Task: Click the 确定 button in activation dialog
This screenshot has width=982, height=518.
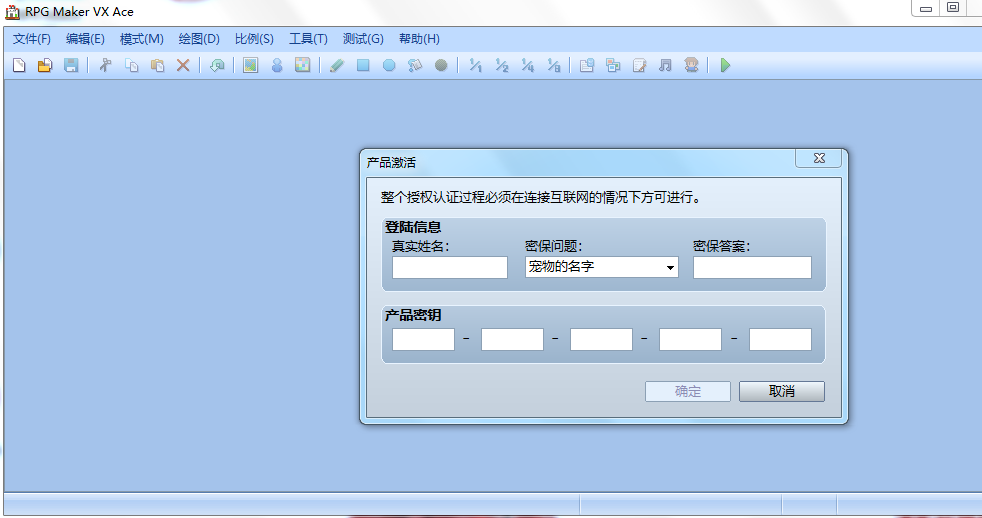Action: tap(688, 391)
